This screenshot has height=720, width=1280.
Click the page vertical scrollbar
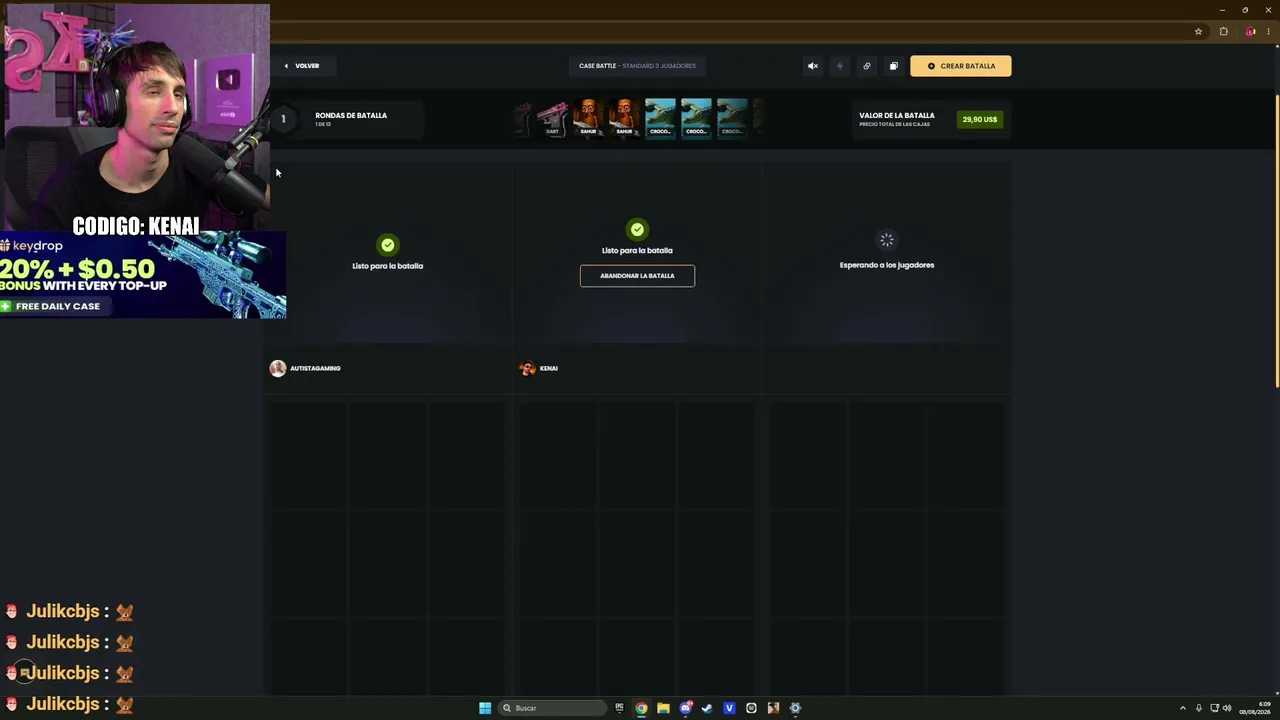1277,240
